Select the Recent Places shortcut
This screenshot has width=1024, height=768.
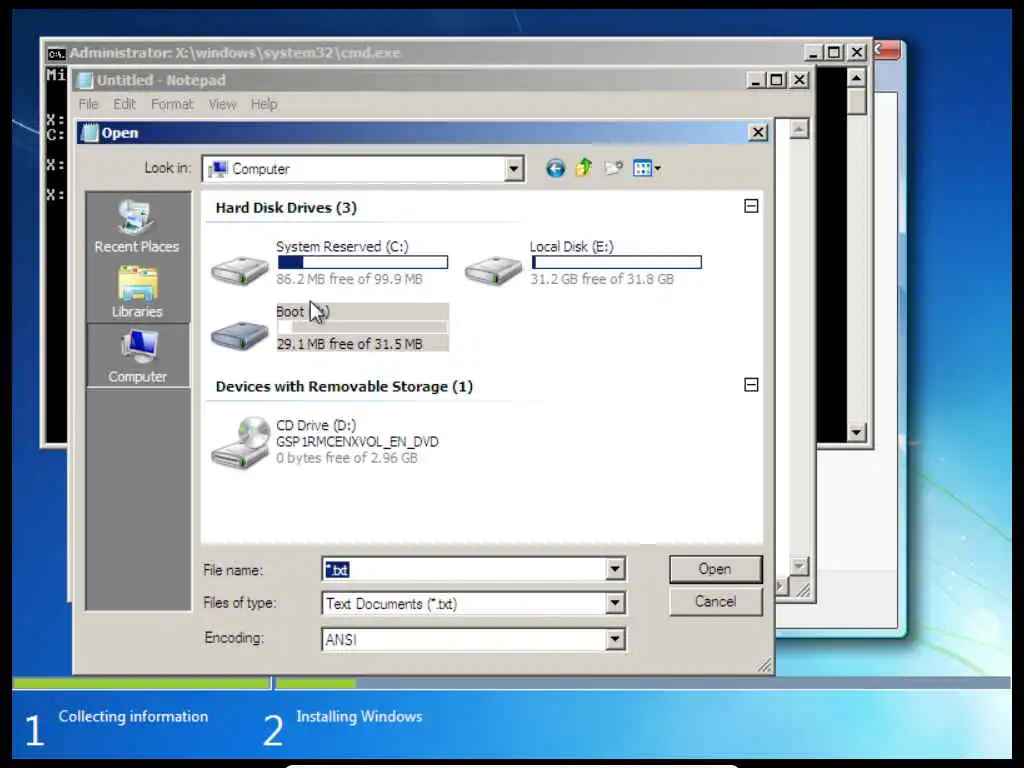click(136, 226)
